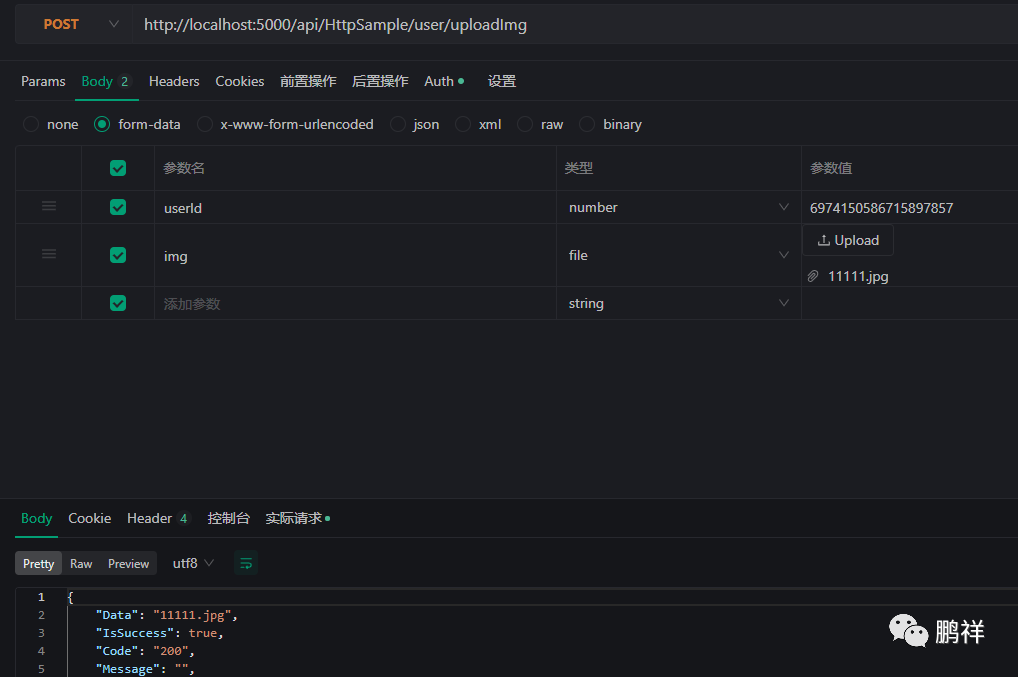This screenshot has width=1018, height=677.
Task: Open the 前置操作 tab
Action: point(308,81)
